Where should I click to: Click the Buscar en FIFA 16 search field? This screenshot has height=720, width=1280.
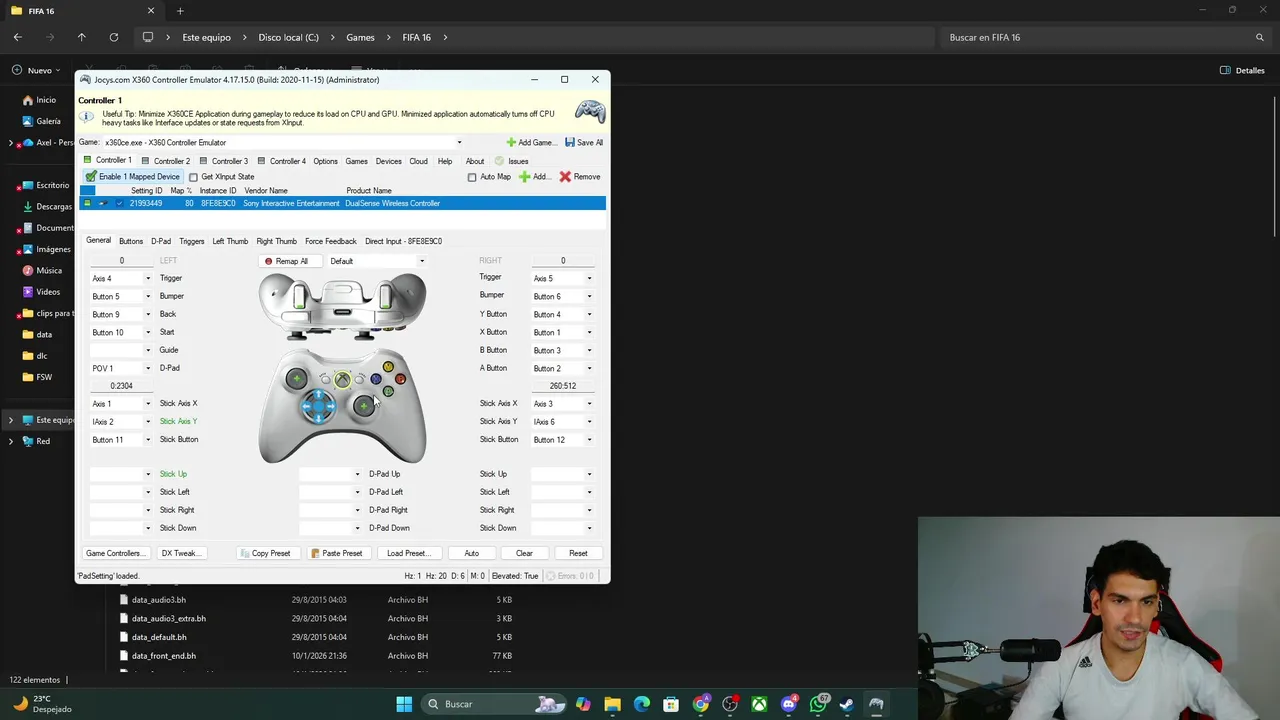pos(1105,37)
